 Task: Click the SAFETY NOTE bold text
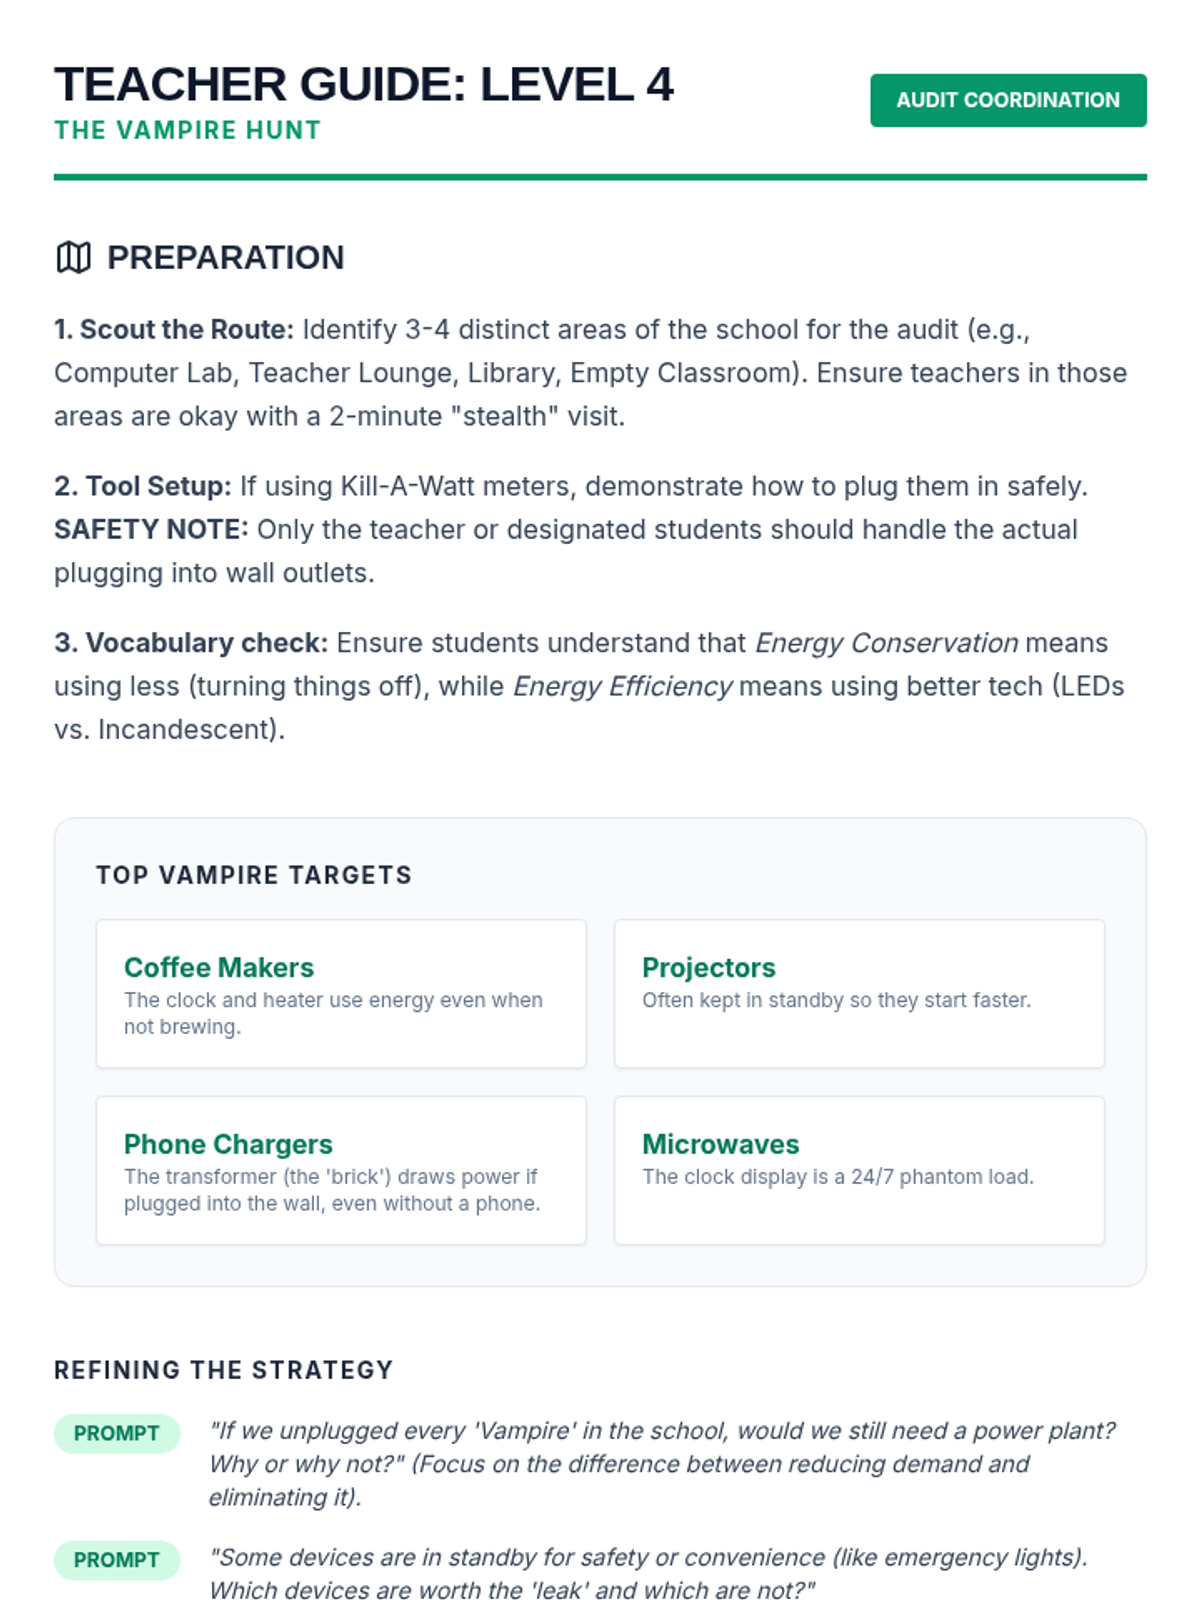click(150, 529)
